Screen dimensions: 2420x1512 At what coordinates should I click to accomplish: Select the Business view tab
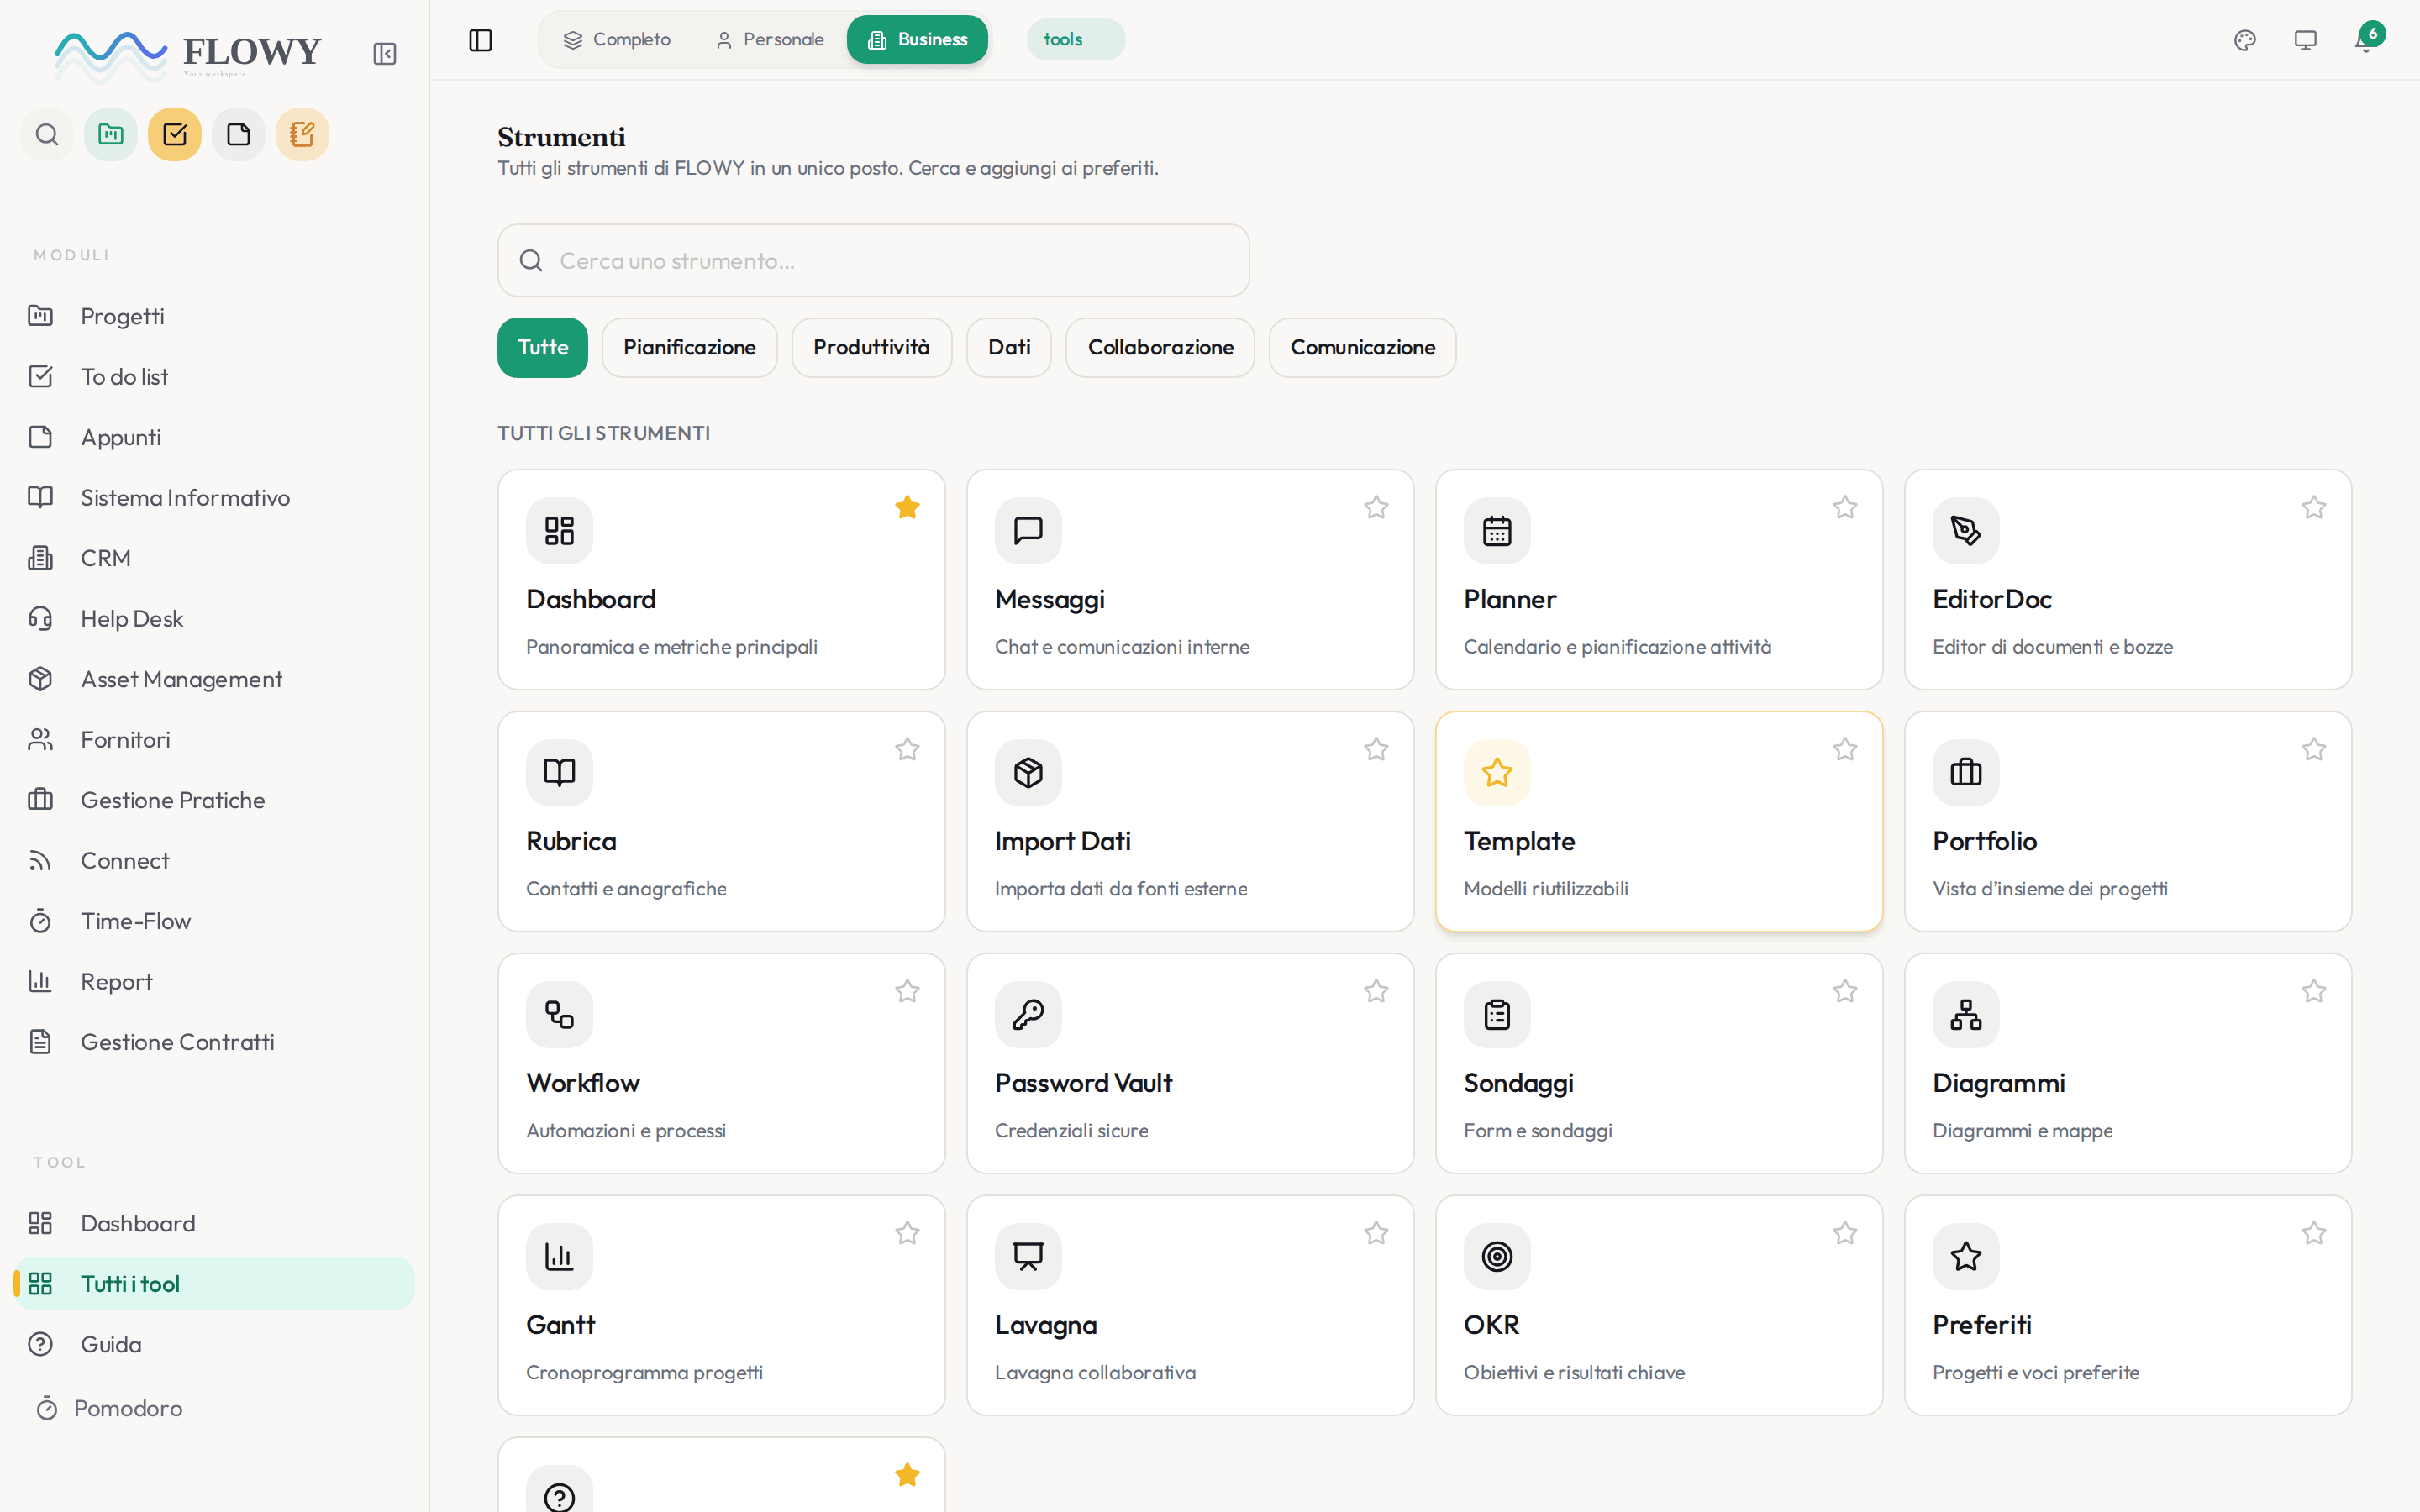click(917, 40)
